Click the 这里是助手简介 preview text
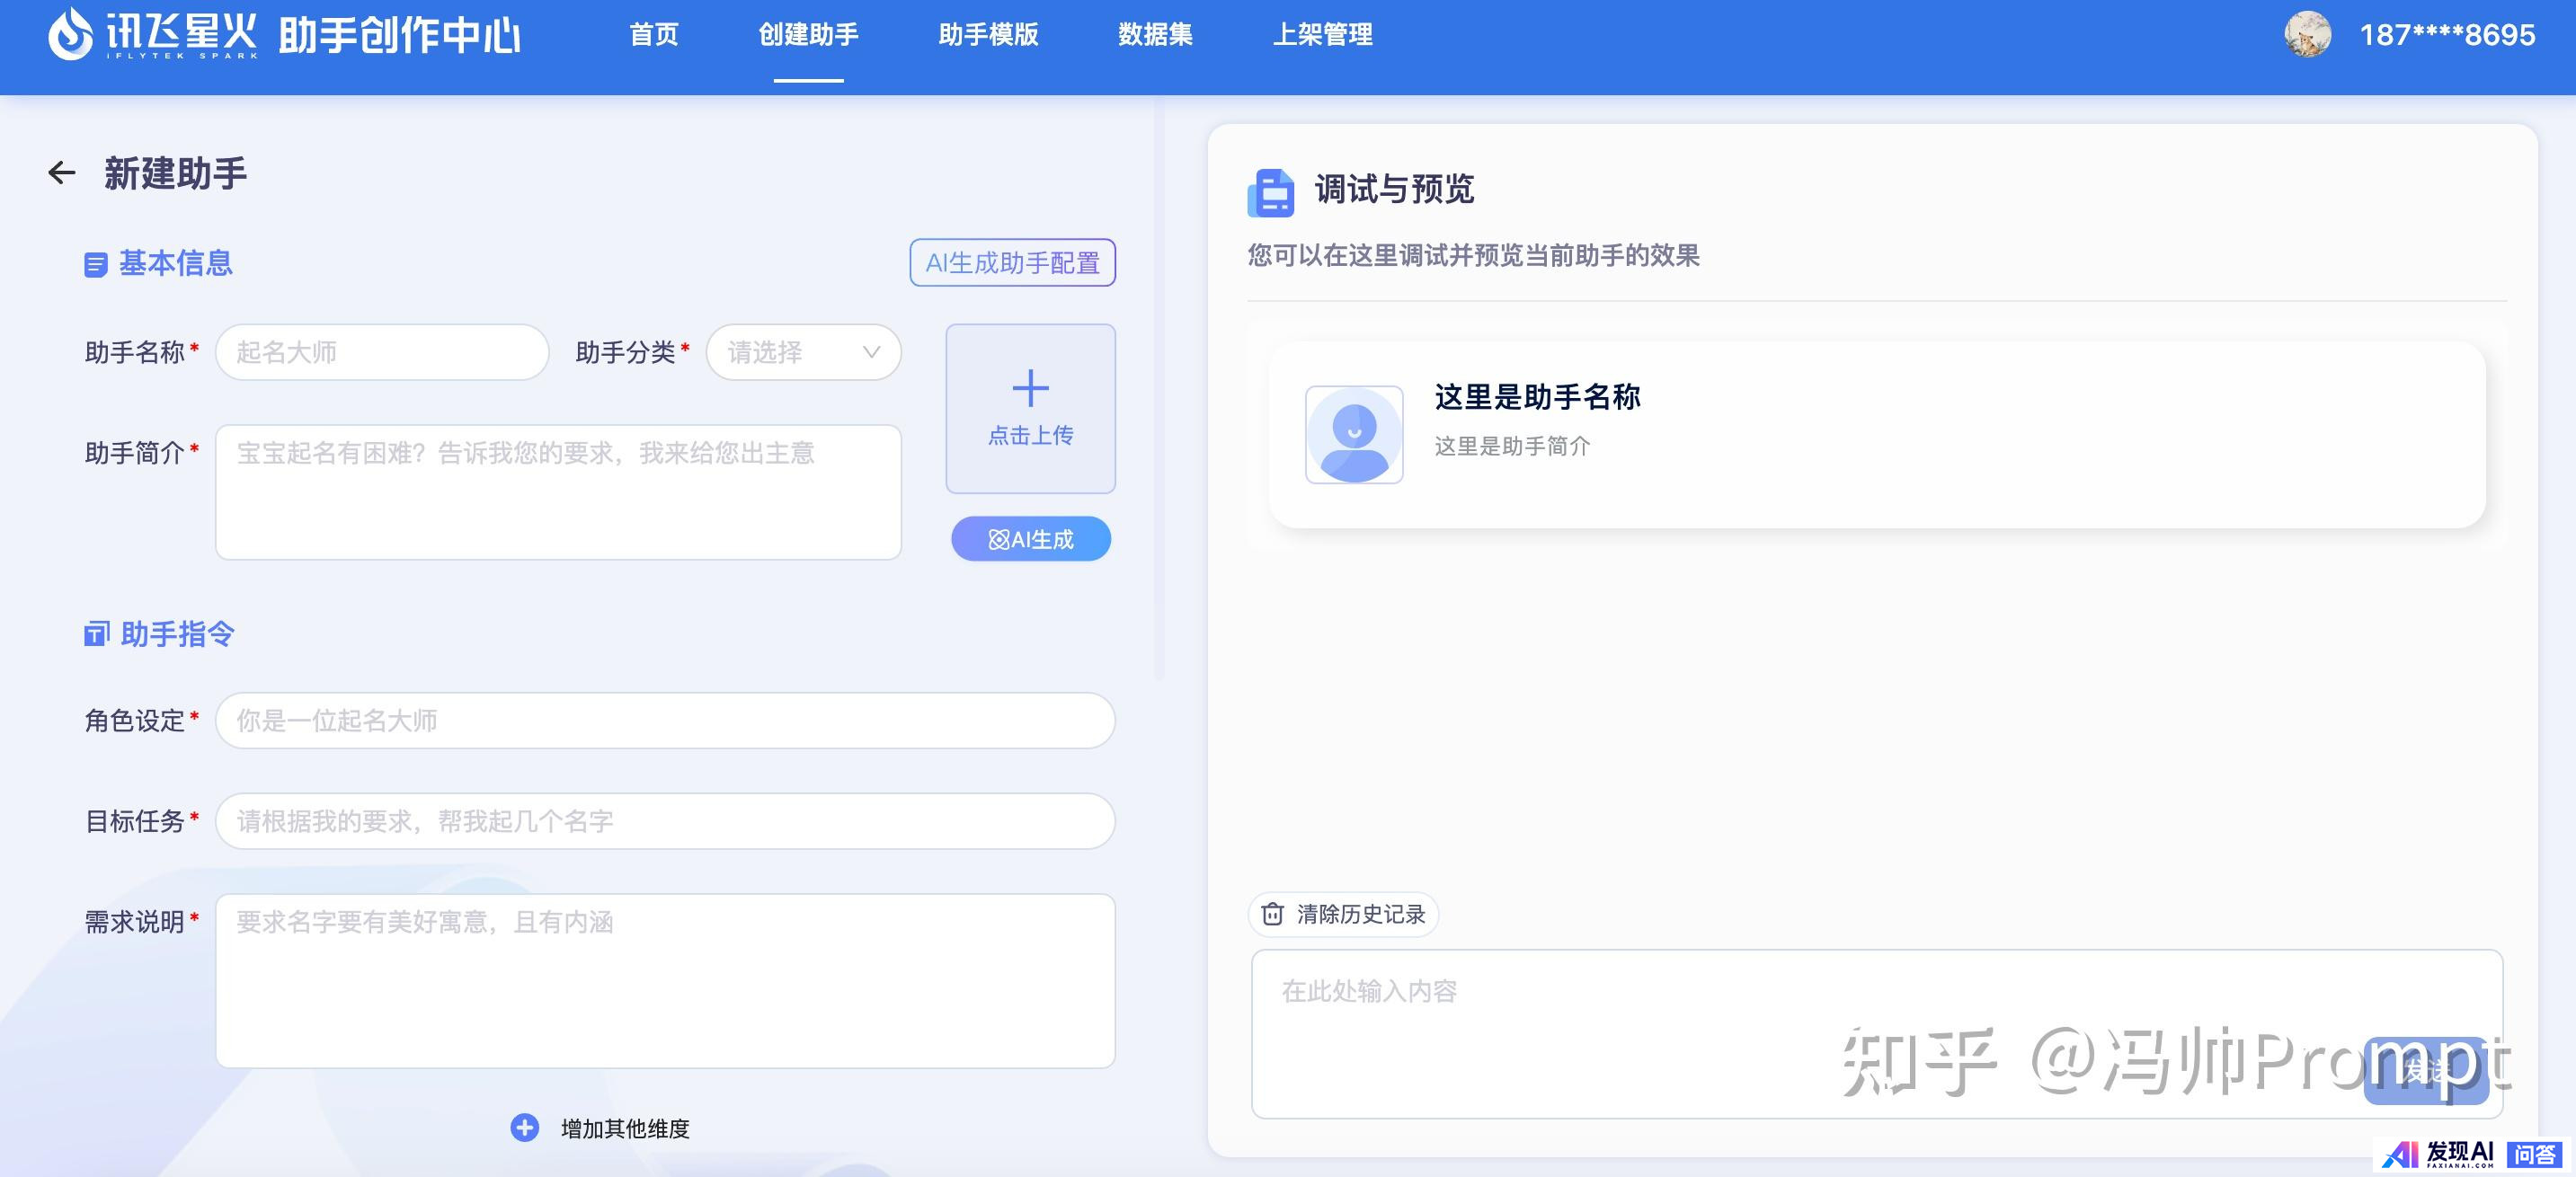This screenshot has width=2576, height=1177. pyautogui.click(x=1512, y=446)
